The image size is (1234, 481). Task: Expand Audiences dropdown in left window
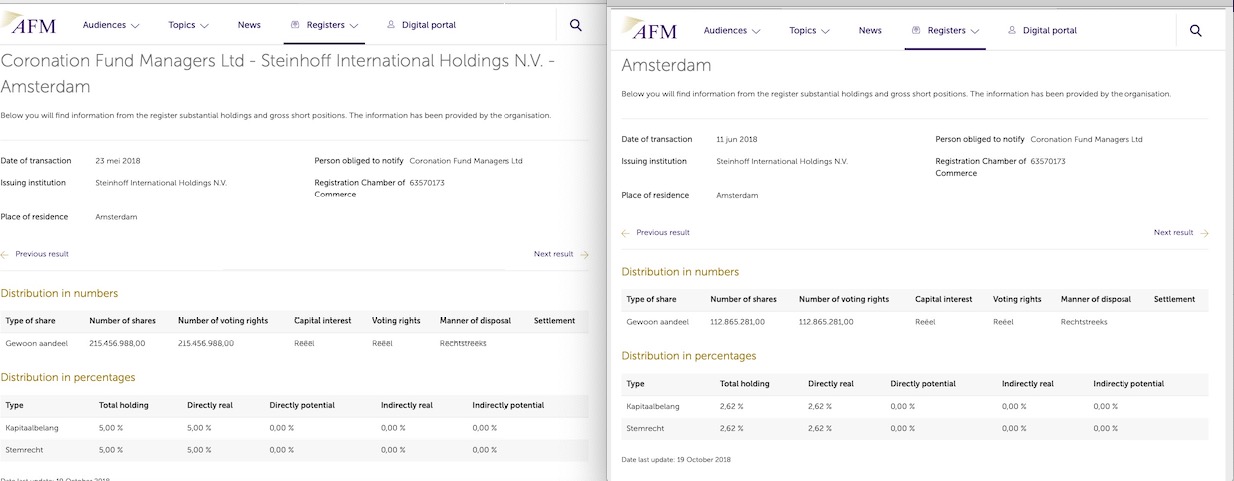click(x=111, y=25)
